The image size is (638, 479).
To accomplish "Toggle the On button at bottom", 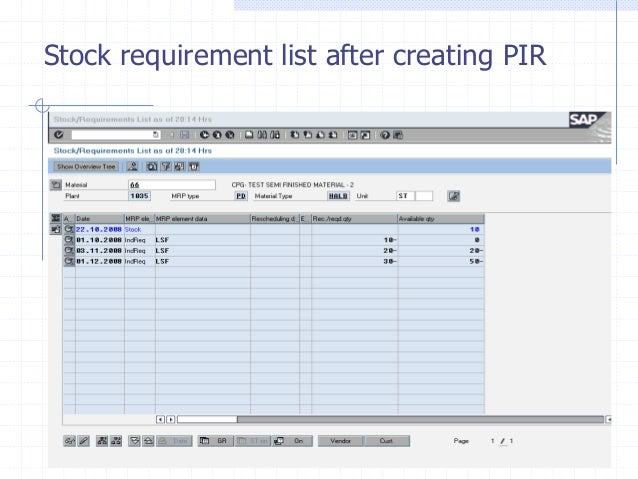I will pos(292,441).
